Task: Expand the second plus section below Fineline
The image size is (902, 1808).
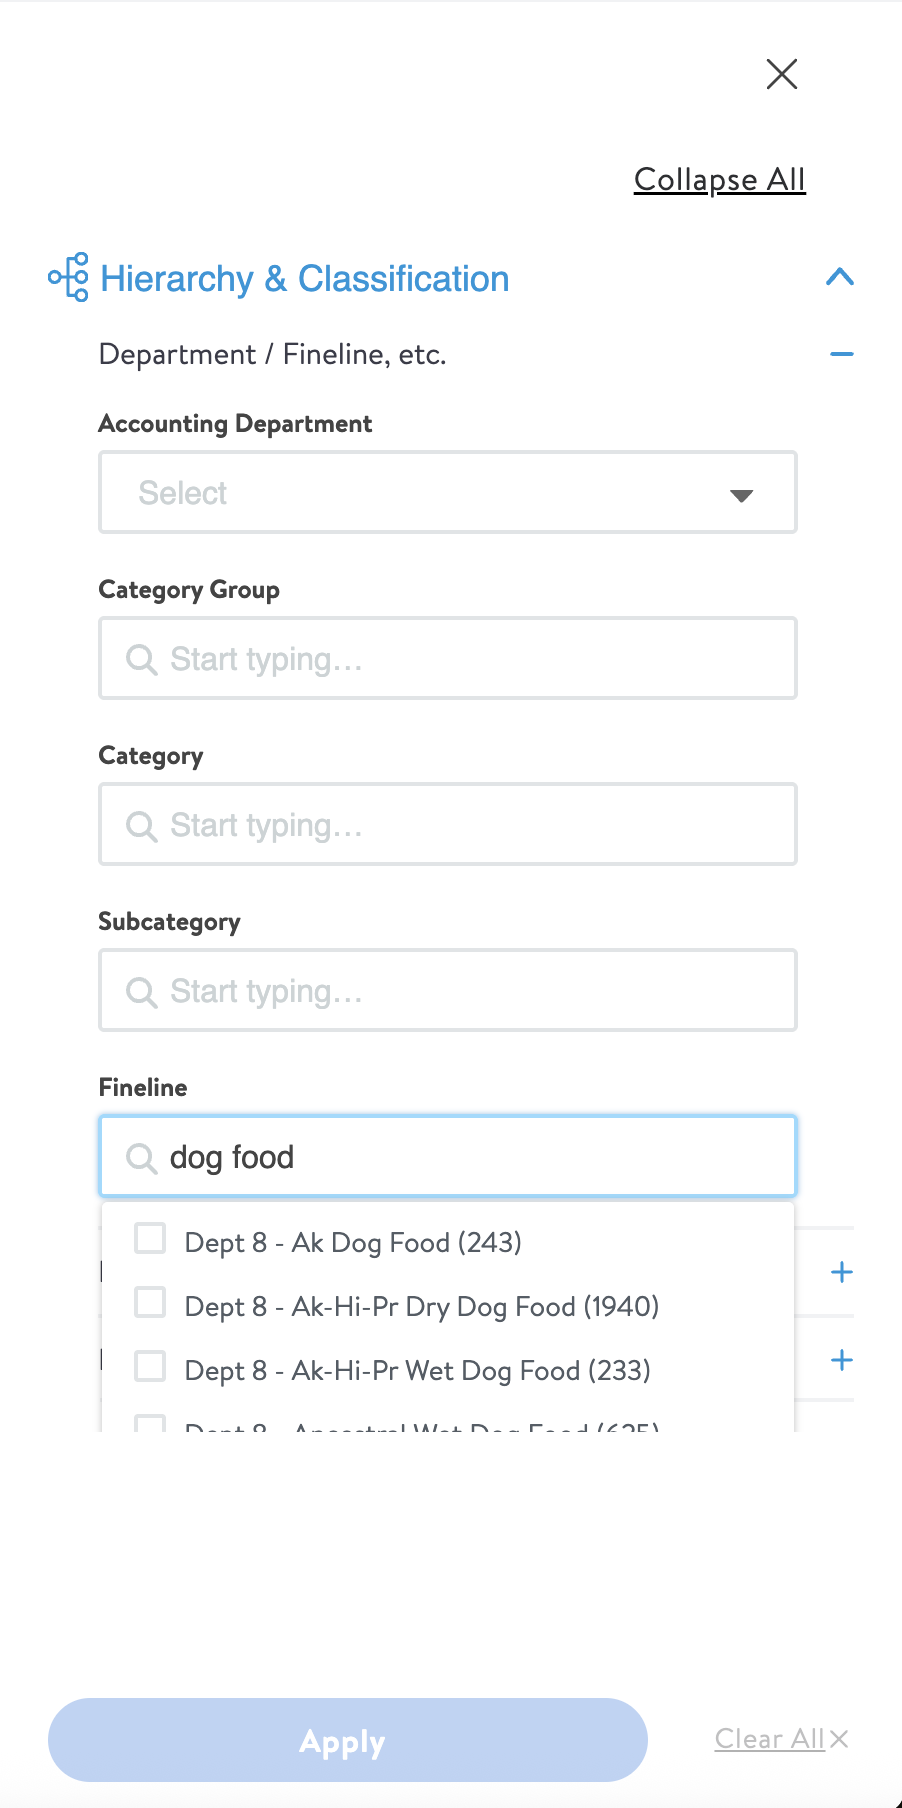Action: [x=842, y=1360]
